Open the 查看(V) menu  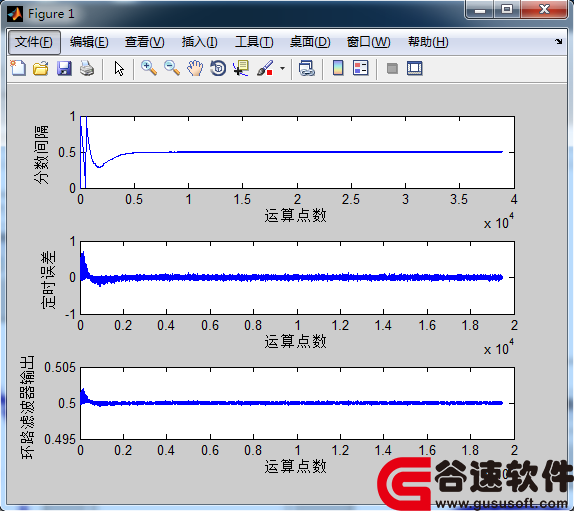tap(144, 42)
